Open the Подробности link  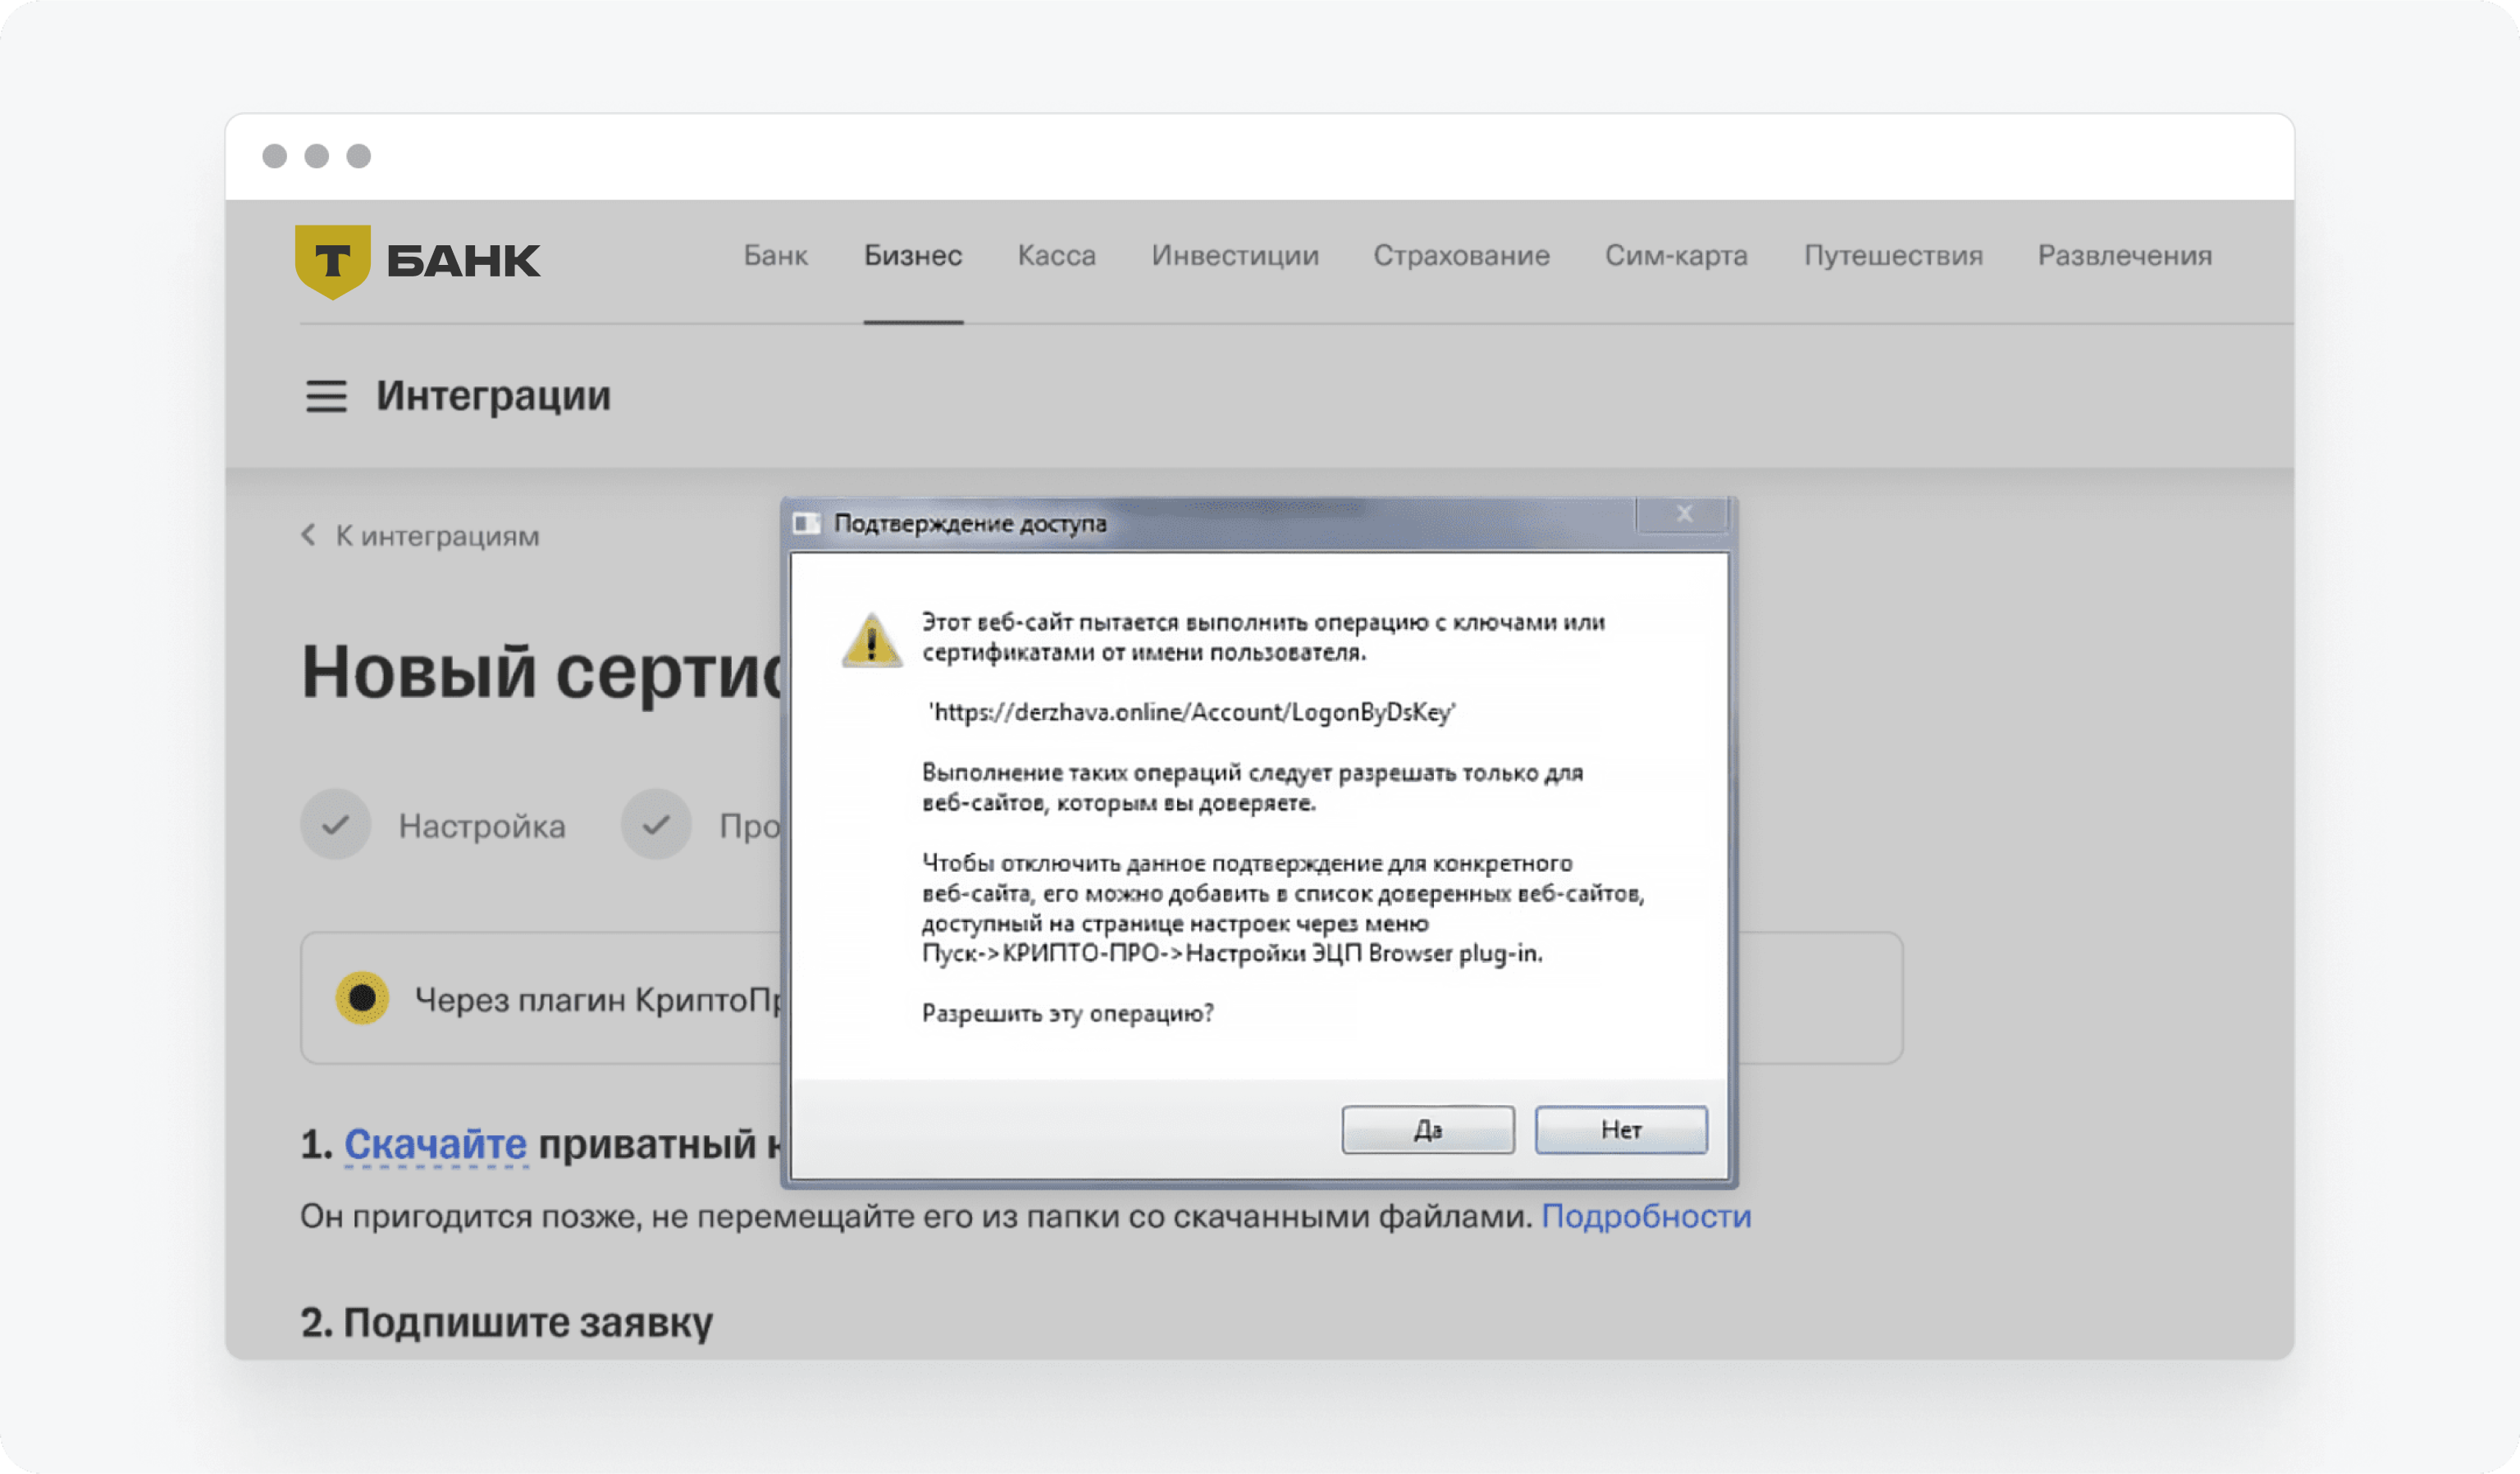pos(1646,1216)
